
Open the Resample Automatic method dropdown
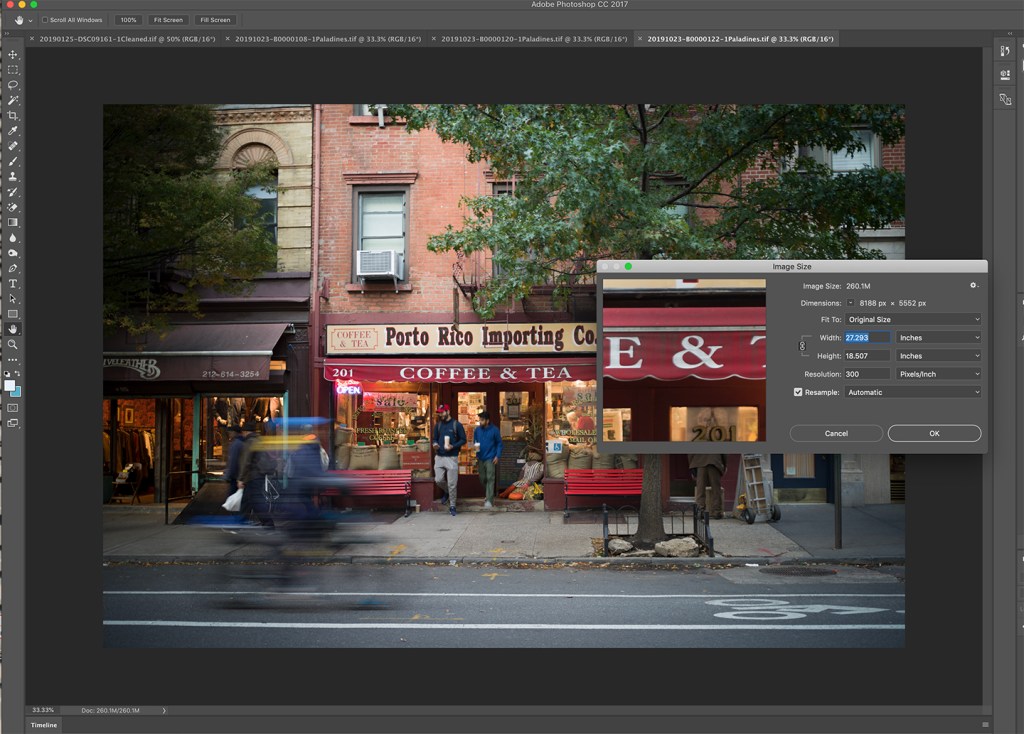pos(913,392)
